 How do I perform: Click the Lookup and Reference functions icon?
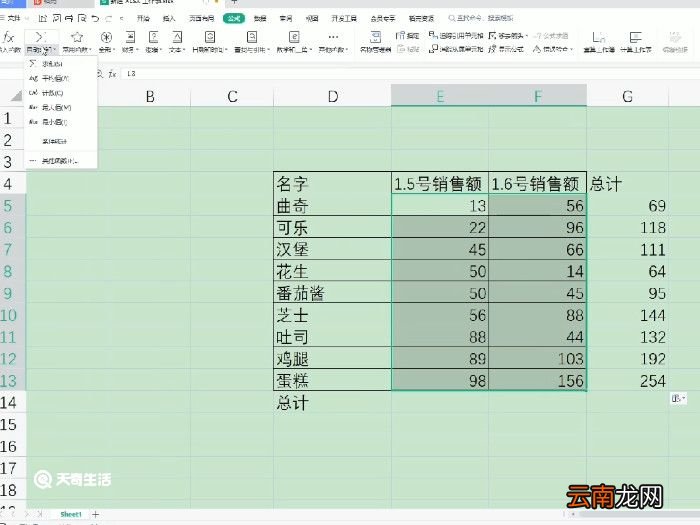pyautogui.click(x=252, y=37)
